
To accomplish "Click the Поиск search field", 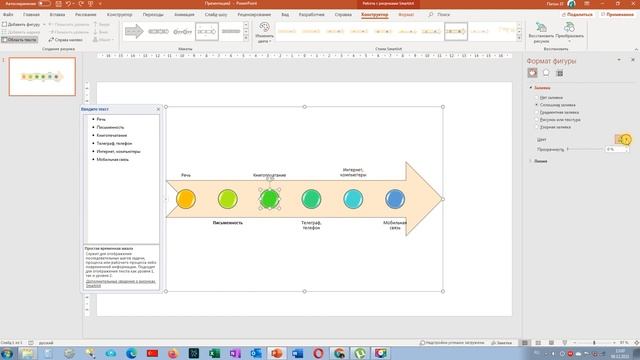I will 440,15.
